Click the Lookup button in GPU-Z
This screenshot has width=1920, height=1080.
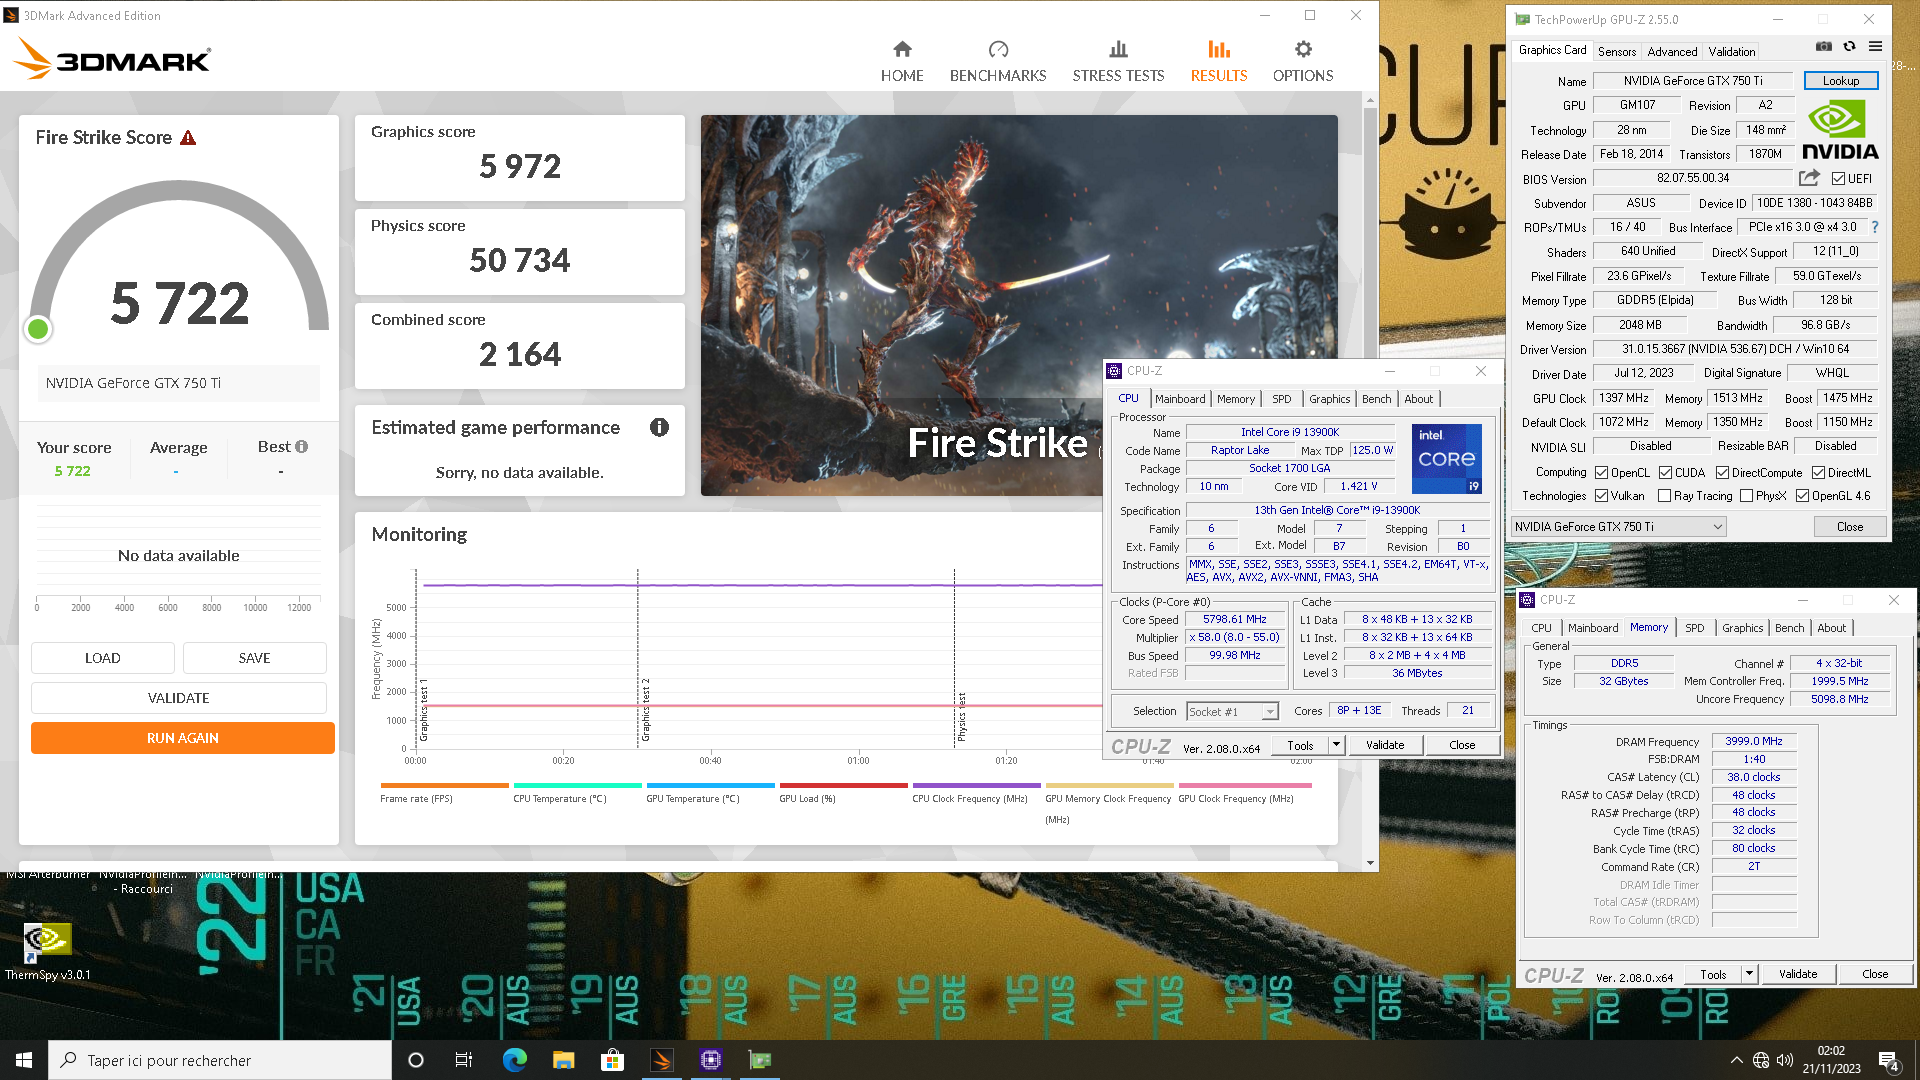[1840, 81]
